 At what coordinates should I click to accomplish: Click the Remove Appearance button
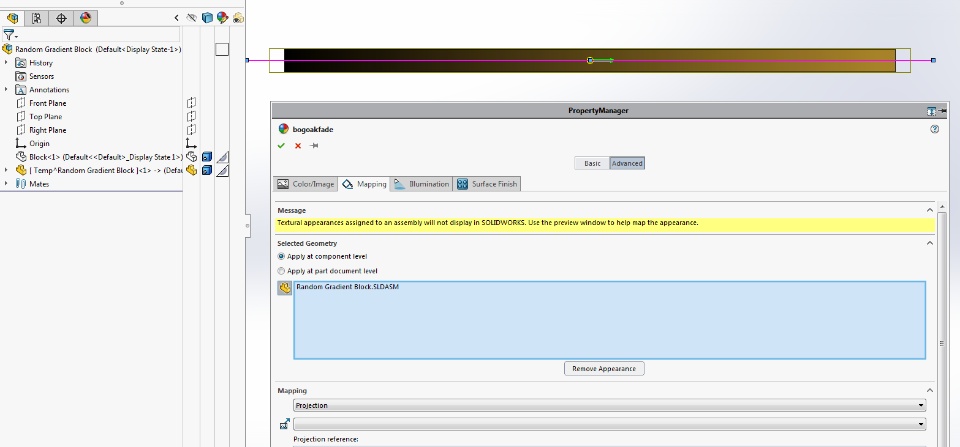[604, 369]
